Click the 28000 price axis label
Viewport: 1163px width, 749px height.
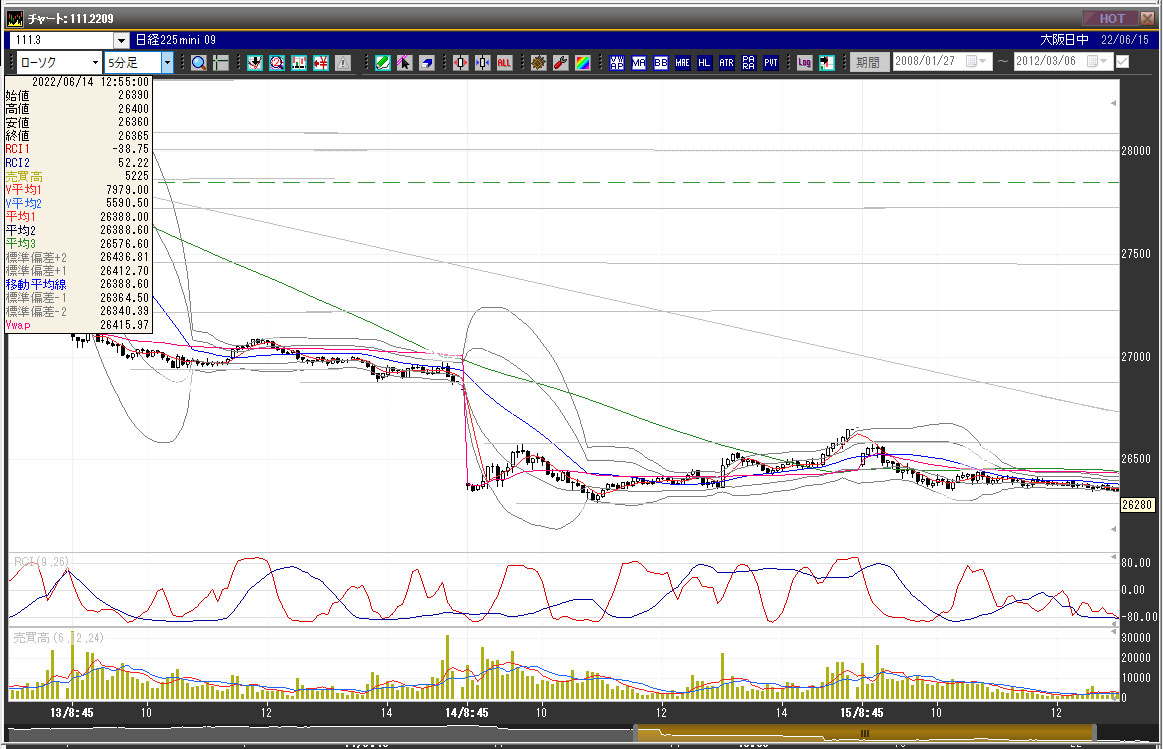pos(1136,151)
